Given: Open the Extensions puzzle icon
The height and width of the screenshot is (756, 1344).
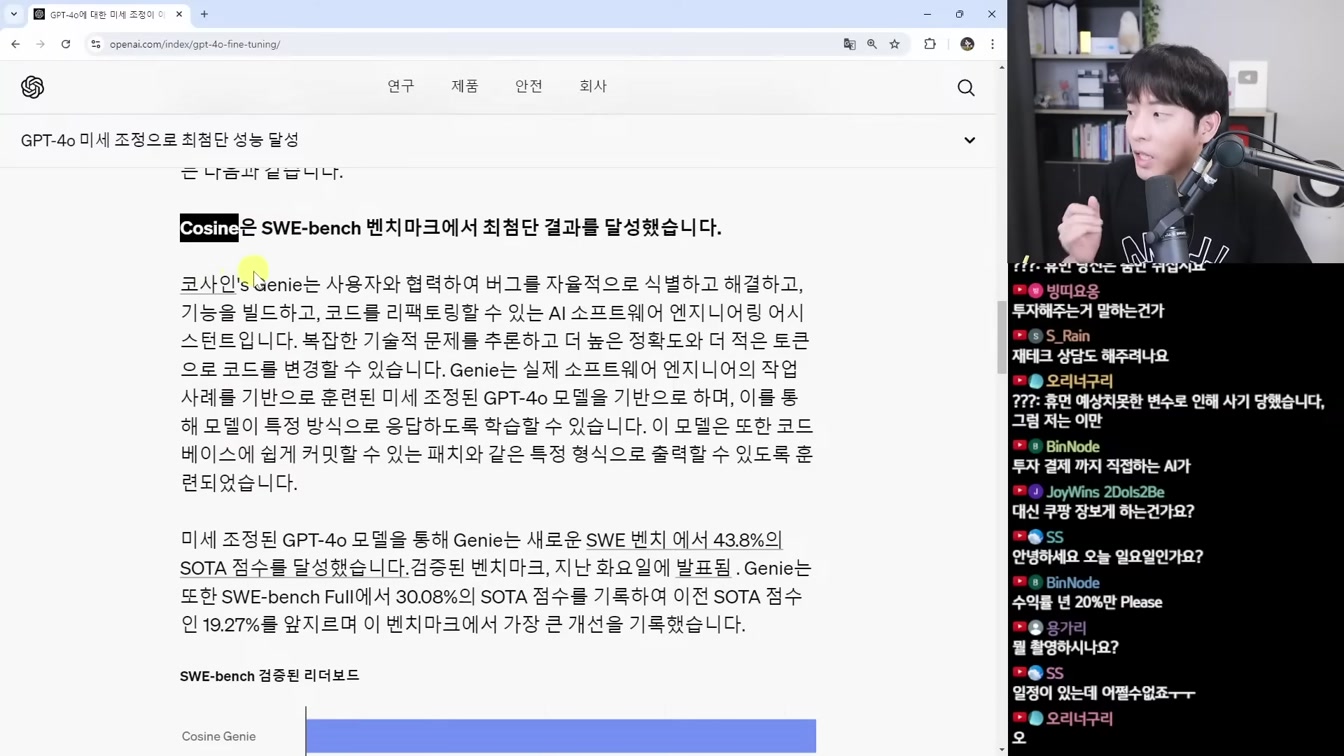Looking at the screenshot, I should click(930, 44).
